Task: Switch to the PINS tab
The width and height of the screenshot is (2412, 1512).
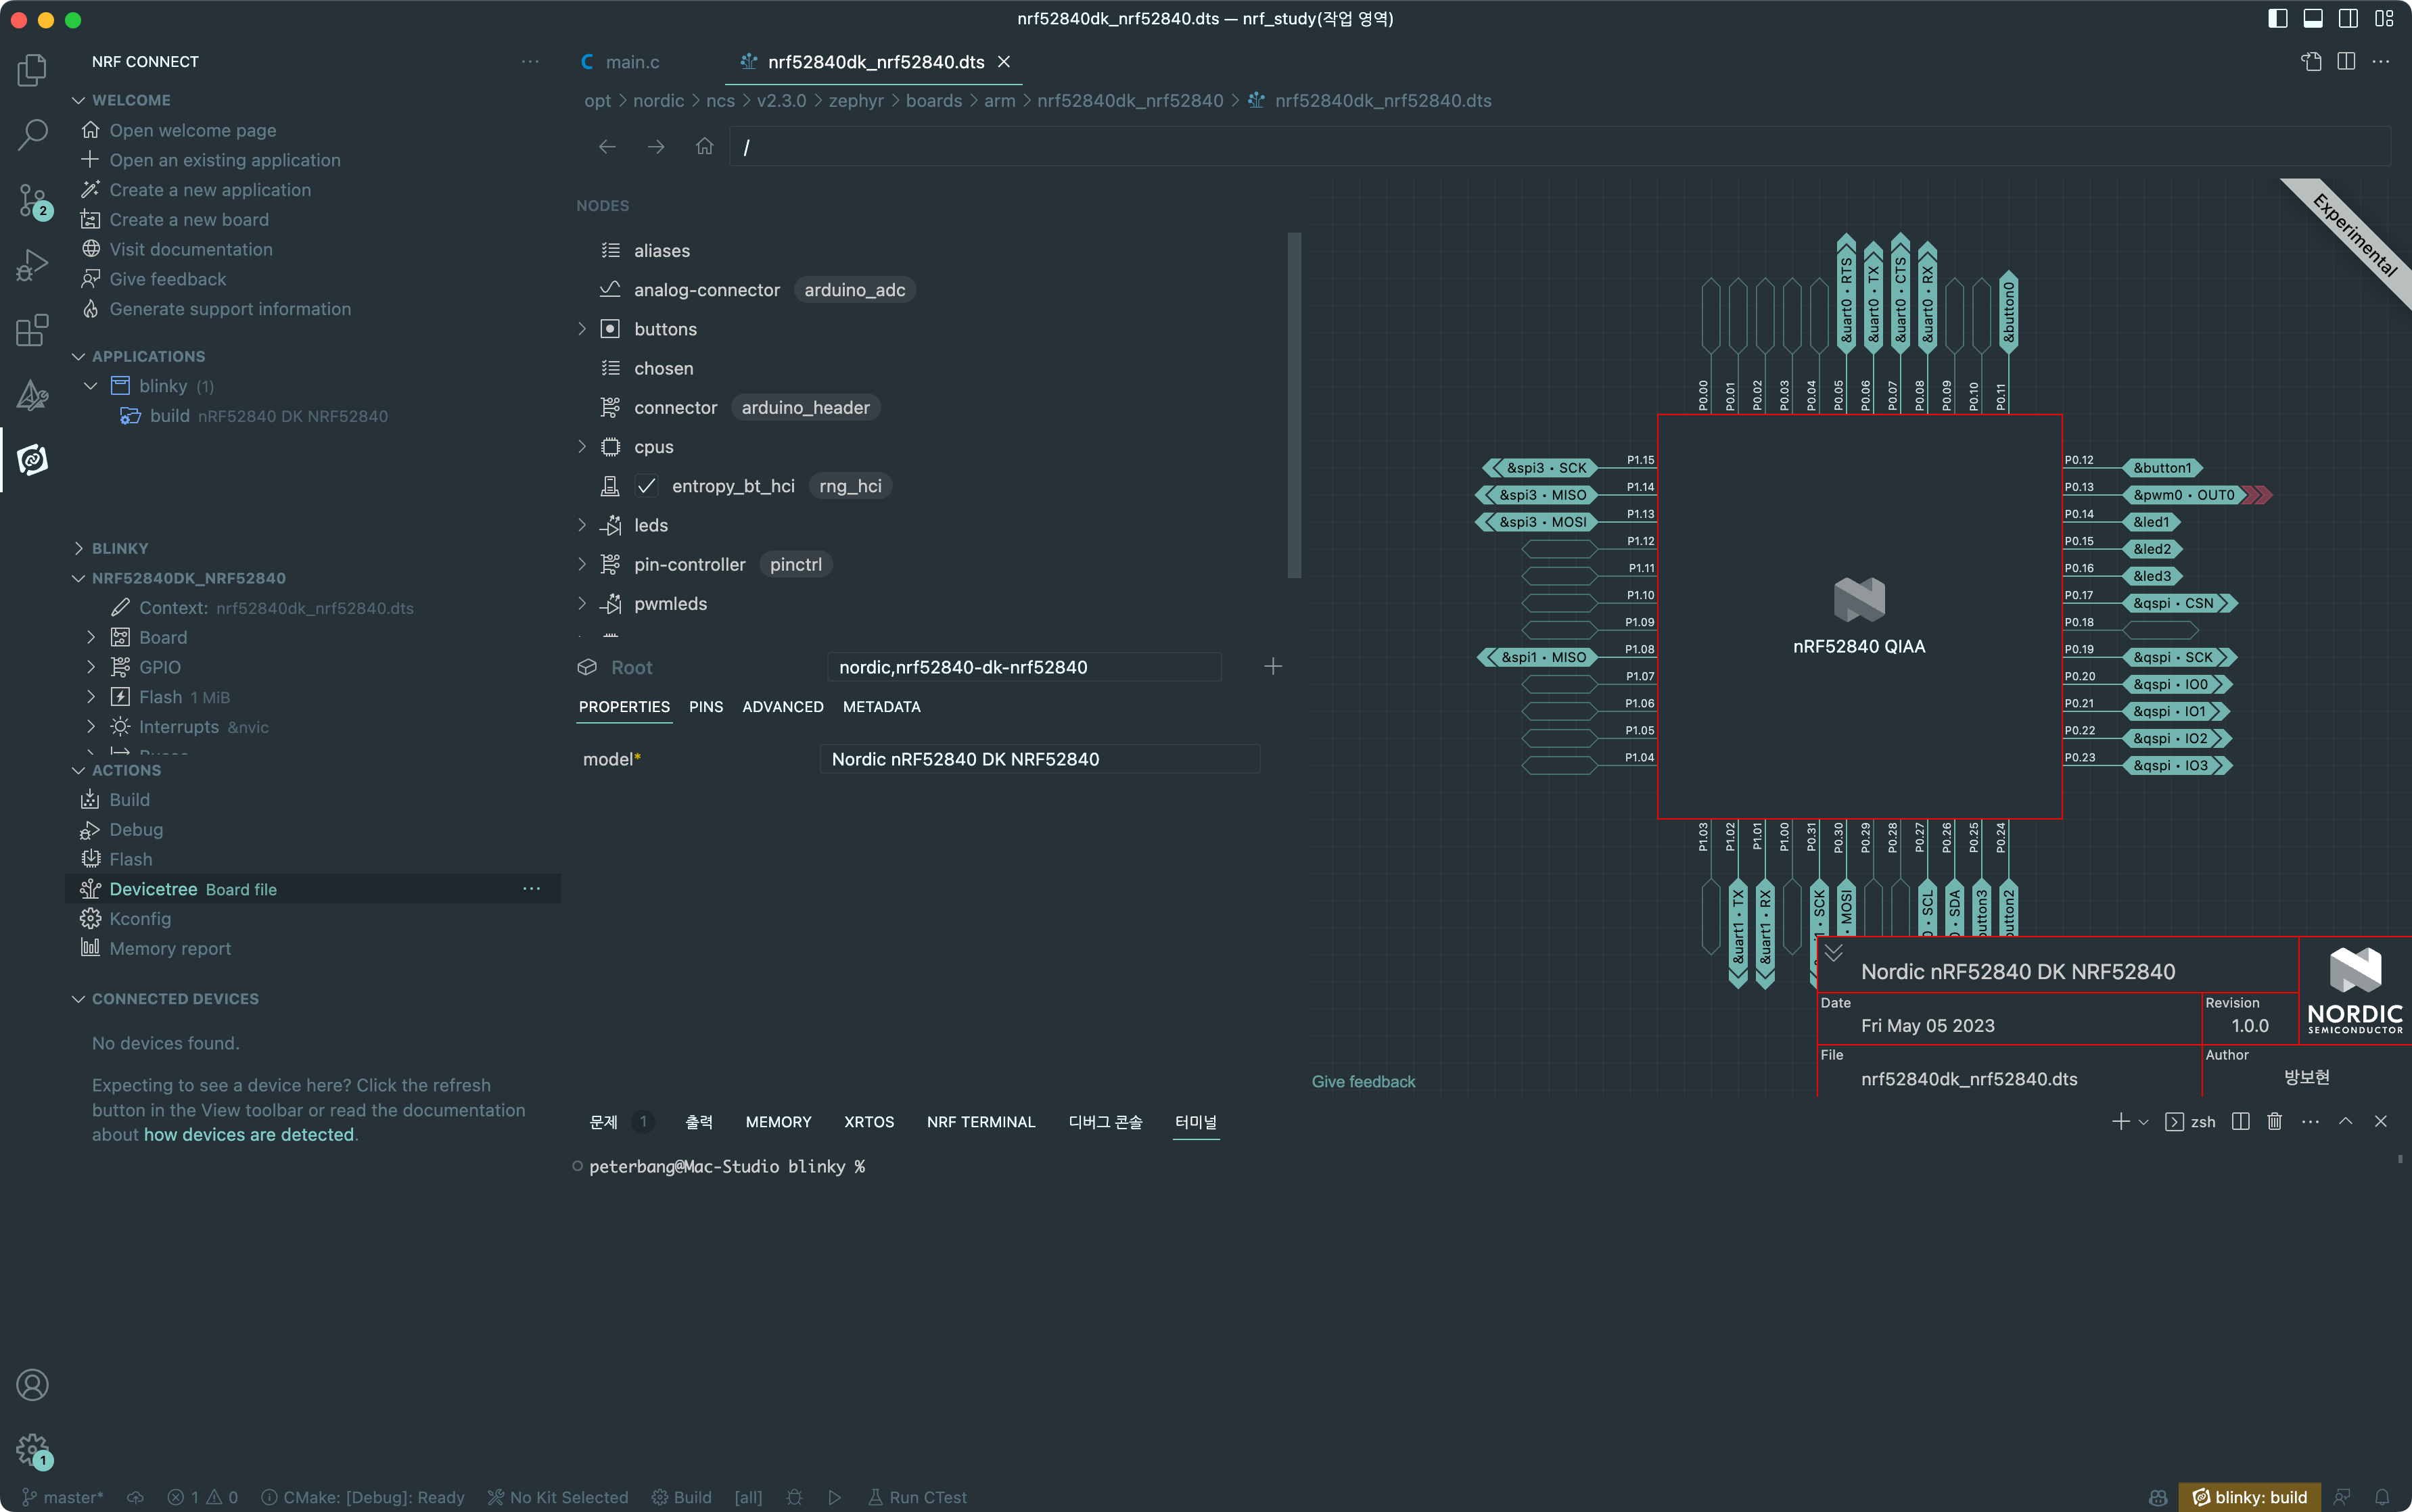Action: coord(705,707)
